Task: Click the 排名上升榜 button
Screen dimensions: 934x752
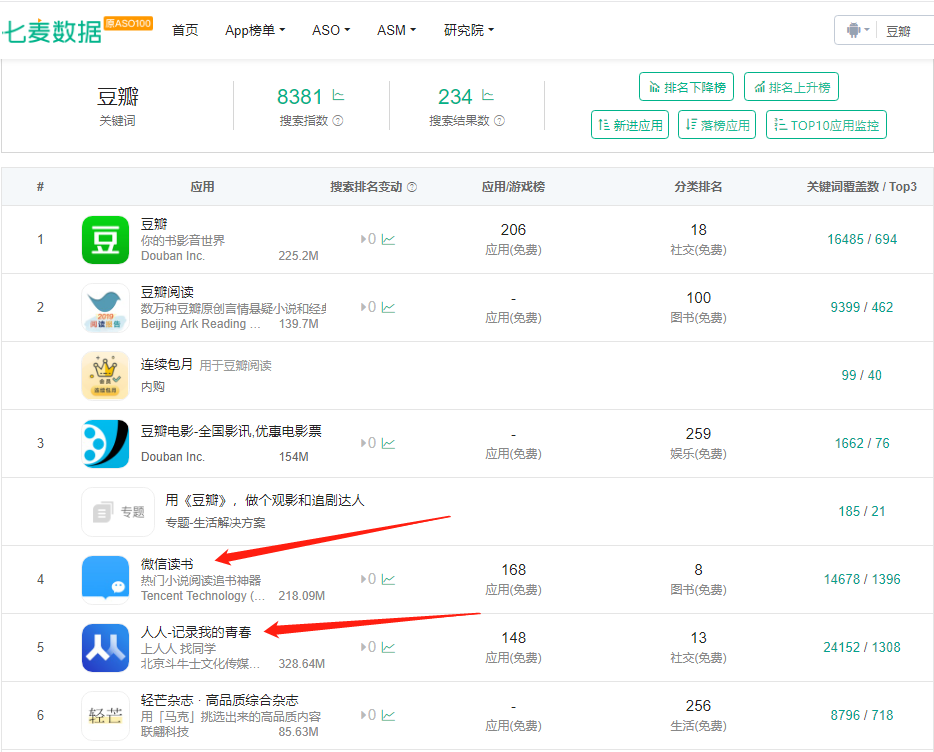Action: click(x=792, y=87)
